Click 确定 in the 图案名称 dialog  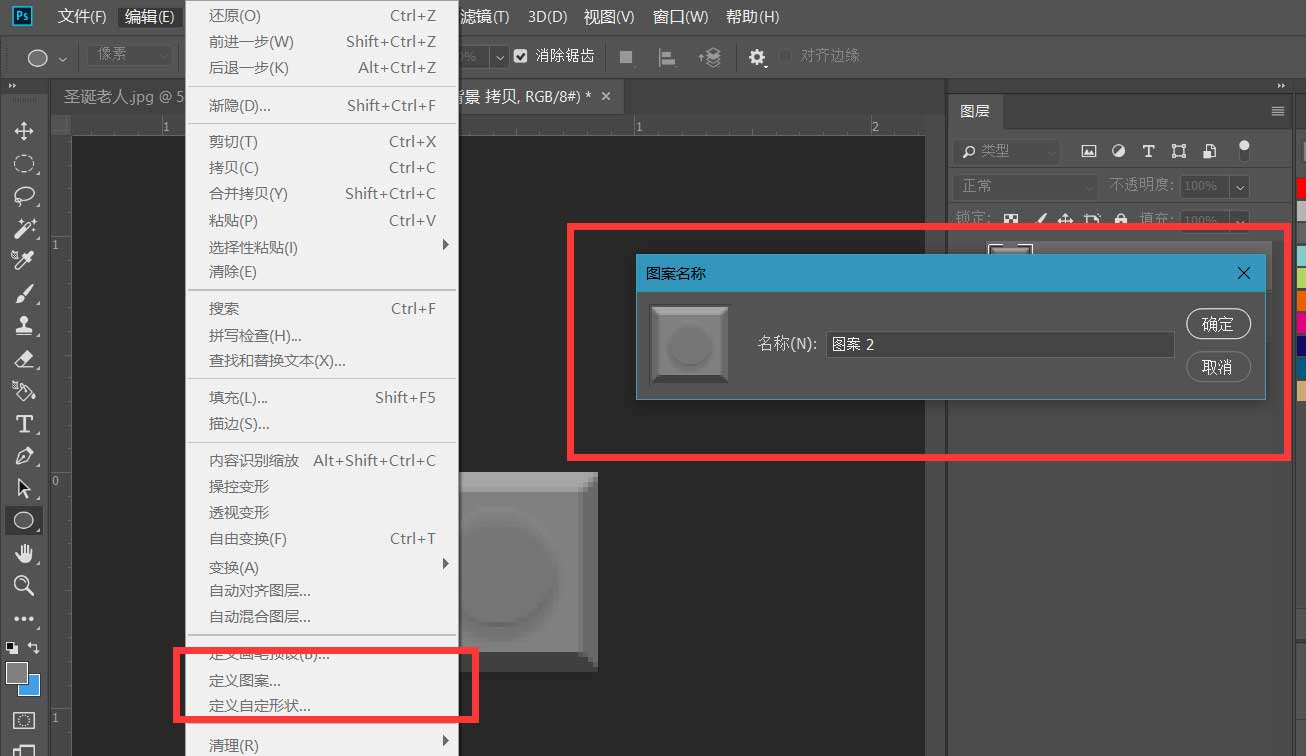click(1218, 324)
